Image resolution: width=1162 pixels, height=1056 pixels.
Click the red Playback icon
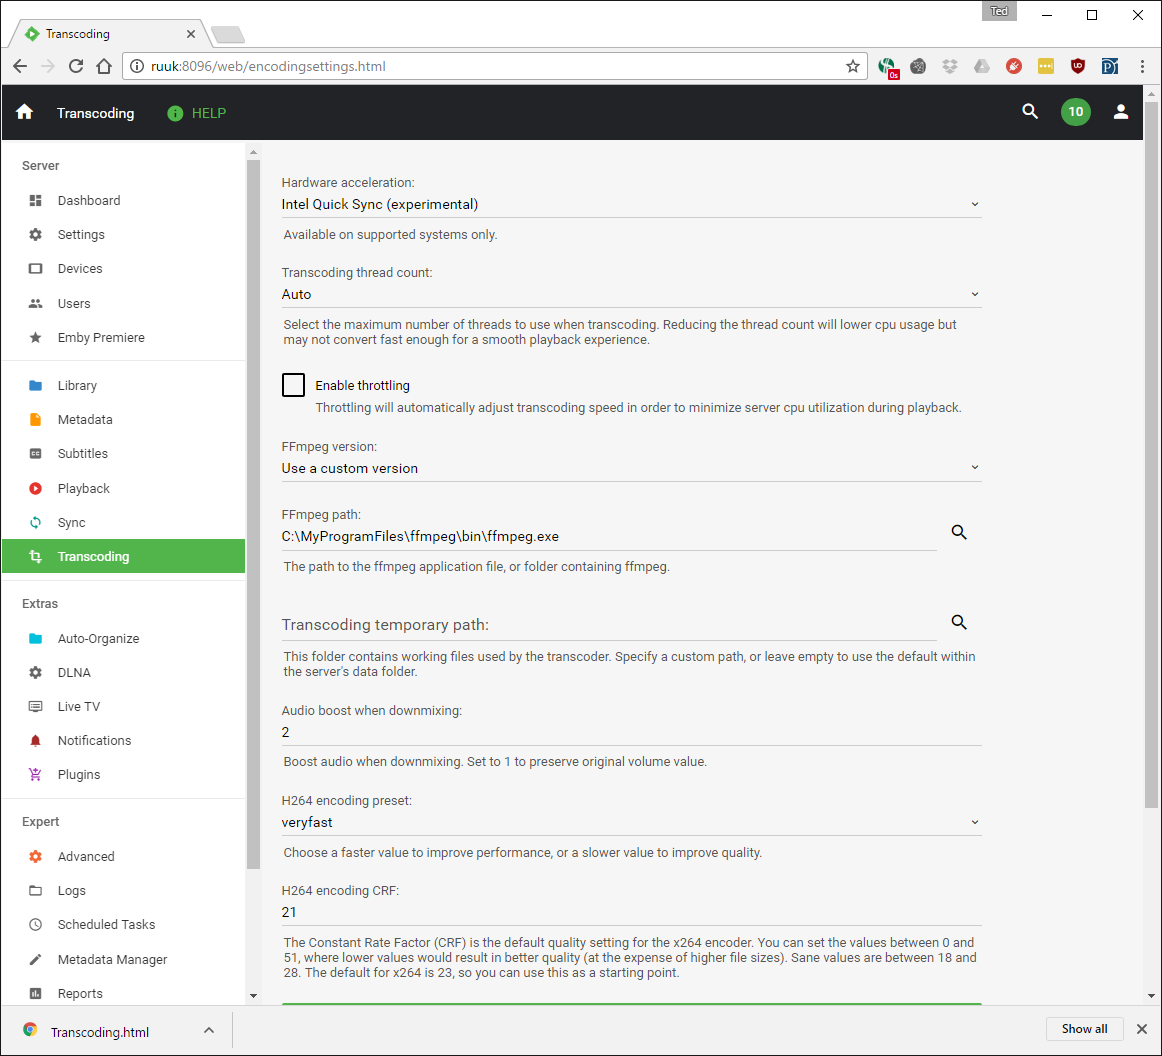[x=36, y=488]
